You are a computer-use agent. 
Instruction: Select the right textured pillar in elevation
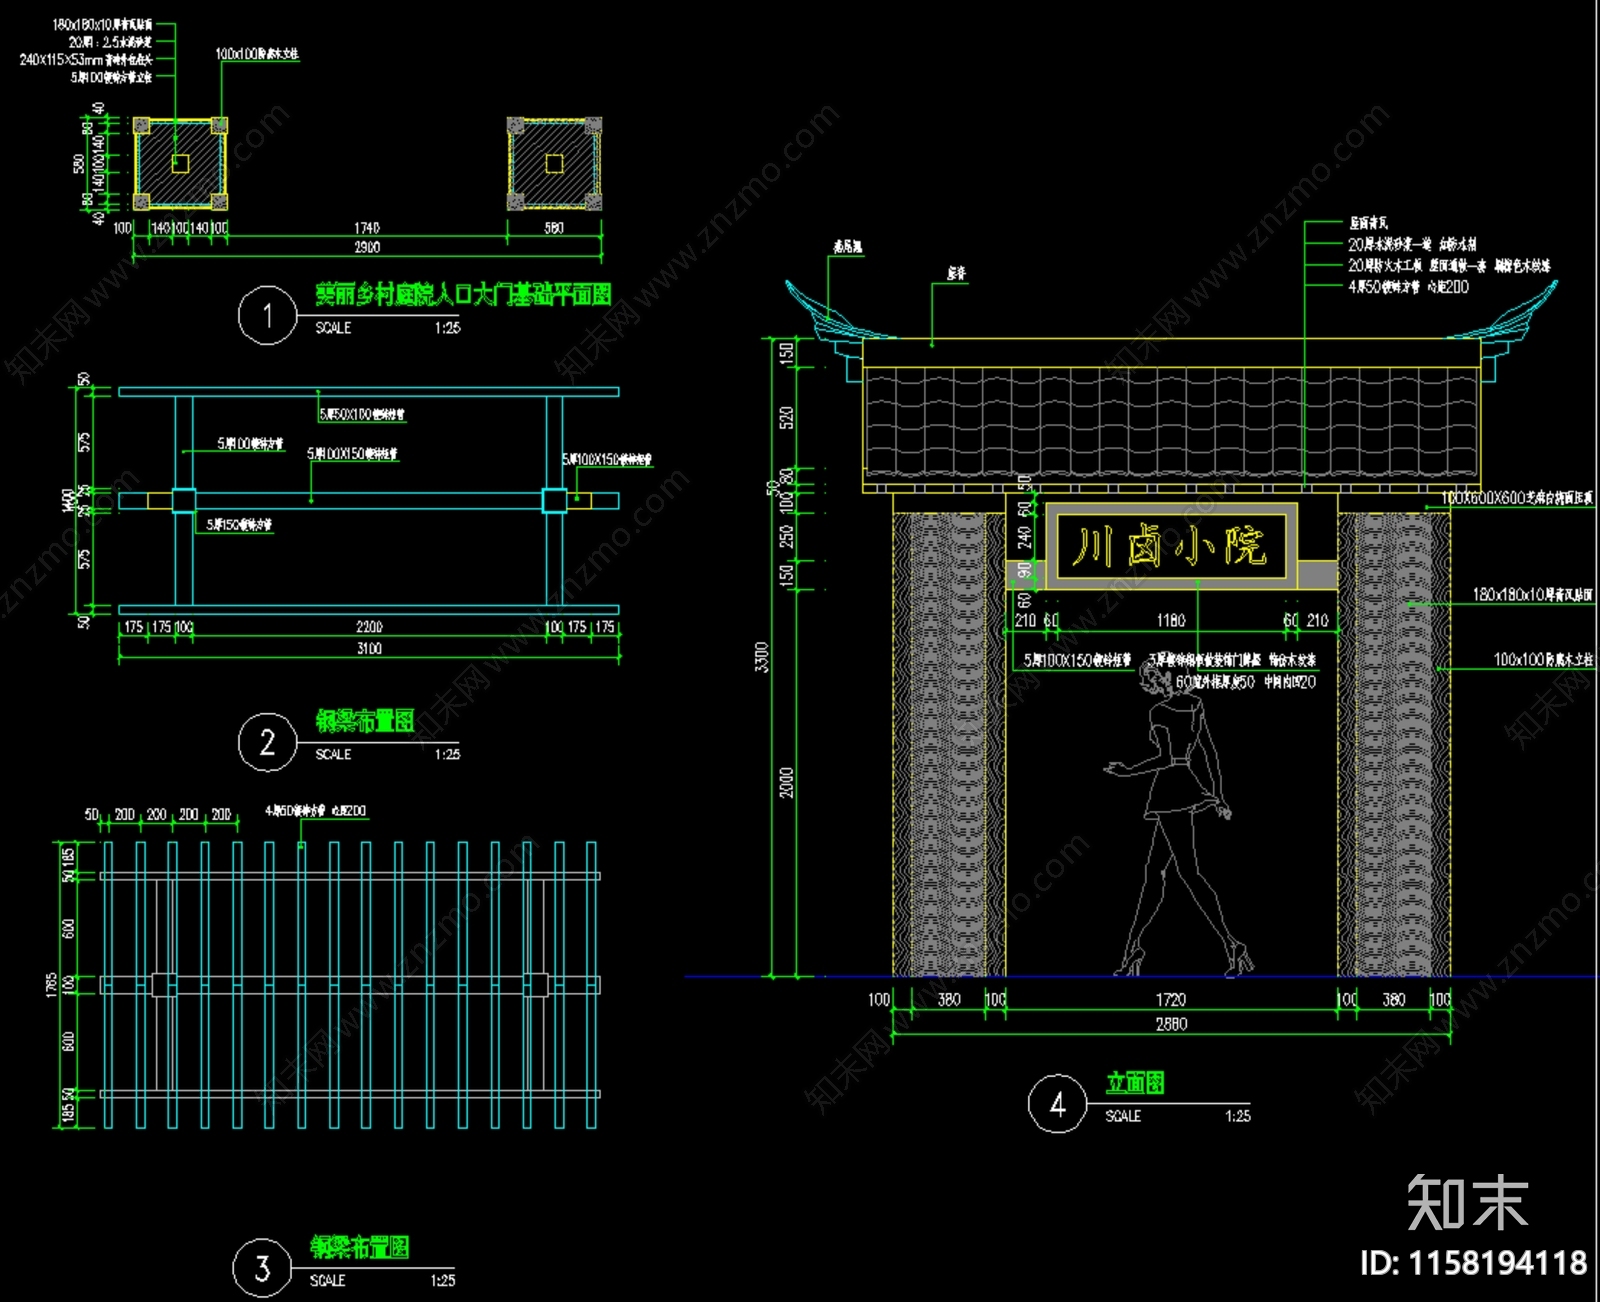click(1394, 745)
